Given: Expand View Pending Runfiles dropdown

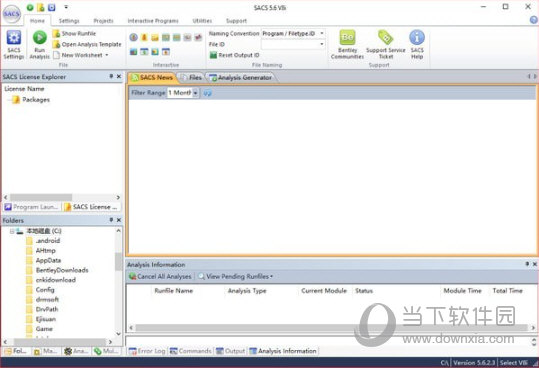Looking at the screenshot, I should click(x=272, y=277).
